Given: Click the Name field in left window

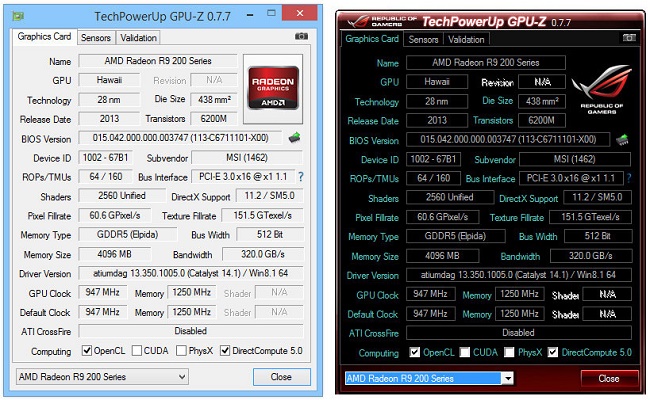Looking at the screenshot, I should 158,61.
